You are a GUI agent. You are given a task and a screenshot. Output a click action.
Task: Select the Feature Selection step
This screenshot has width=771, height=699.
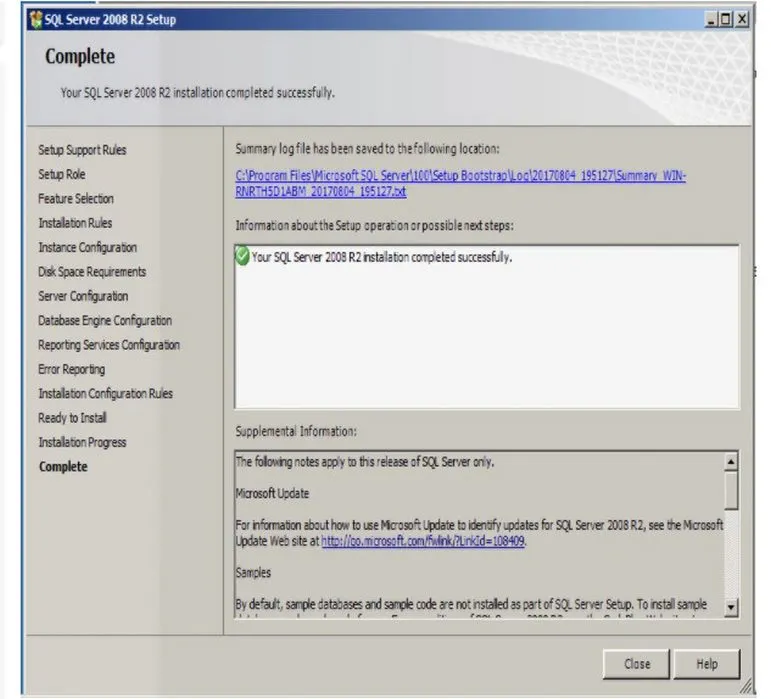pyautogui.click(x=76, y=199)
